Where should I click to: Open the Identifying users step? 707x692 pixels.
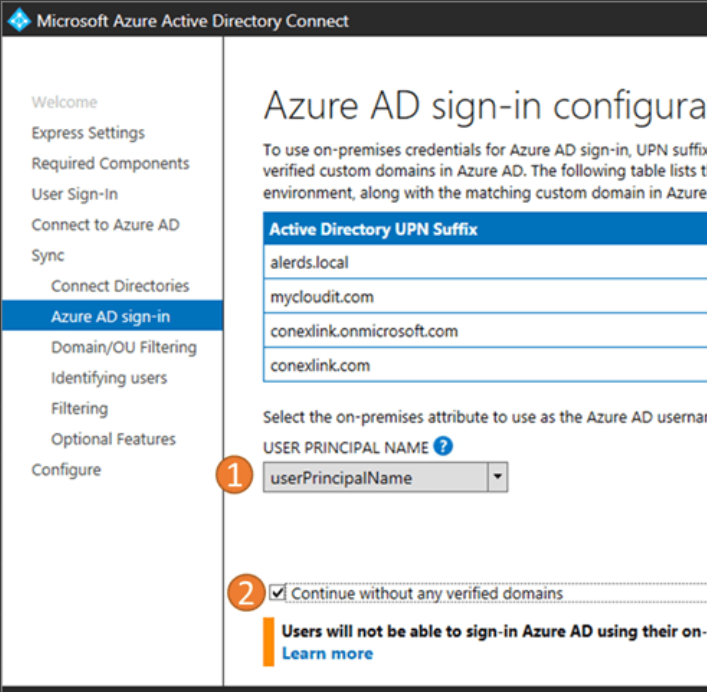point(109,378)
